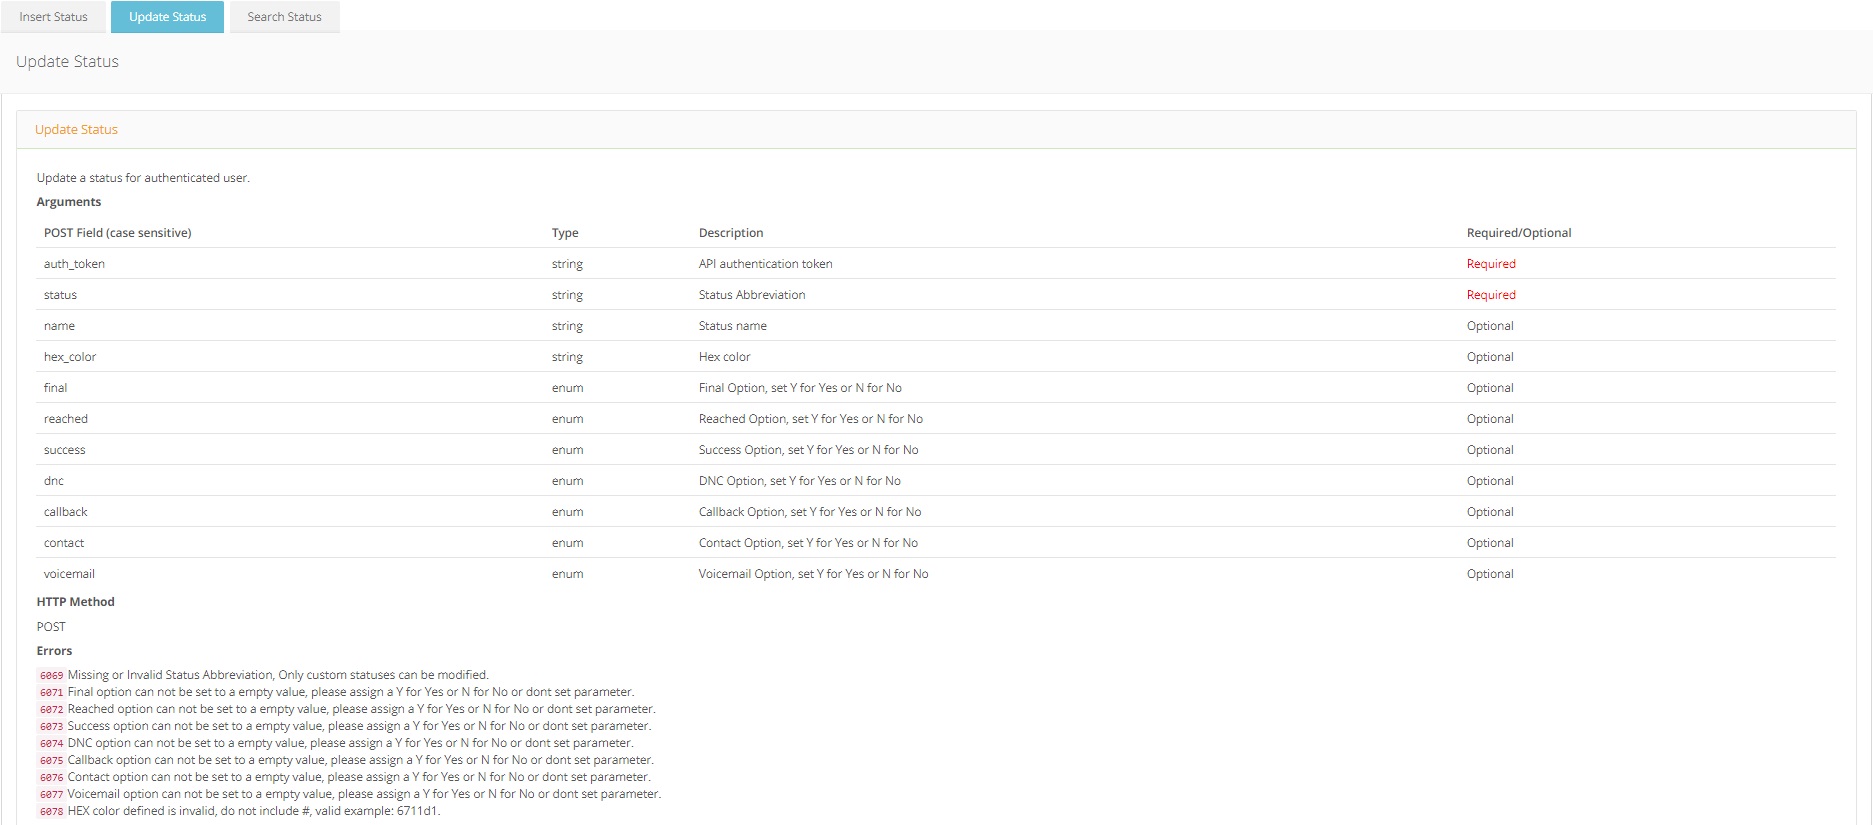Click the red Required label in status row
The image size is (1873, 825).
coord(1490,295)
